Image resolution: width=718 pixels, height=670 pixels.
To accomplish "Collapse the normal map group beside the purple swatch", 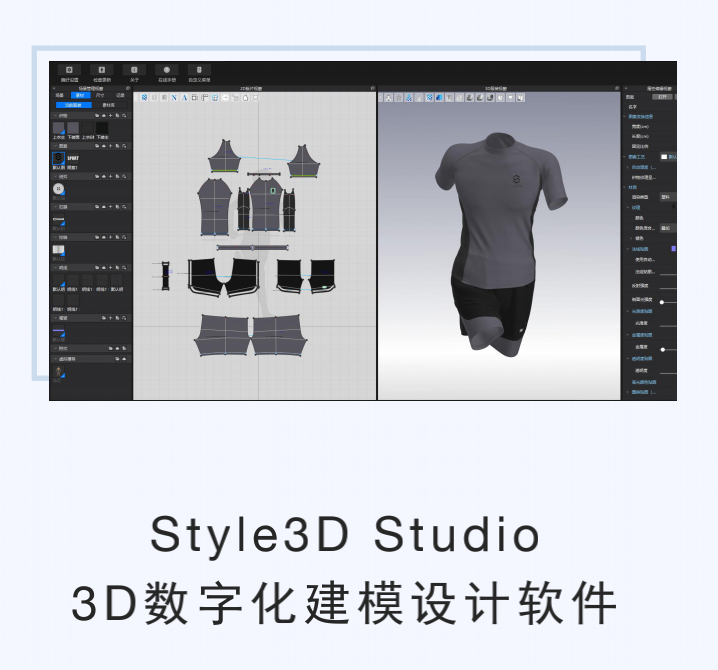I will (x=628, y=249).
